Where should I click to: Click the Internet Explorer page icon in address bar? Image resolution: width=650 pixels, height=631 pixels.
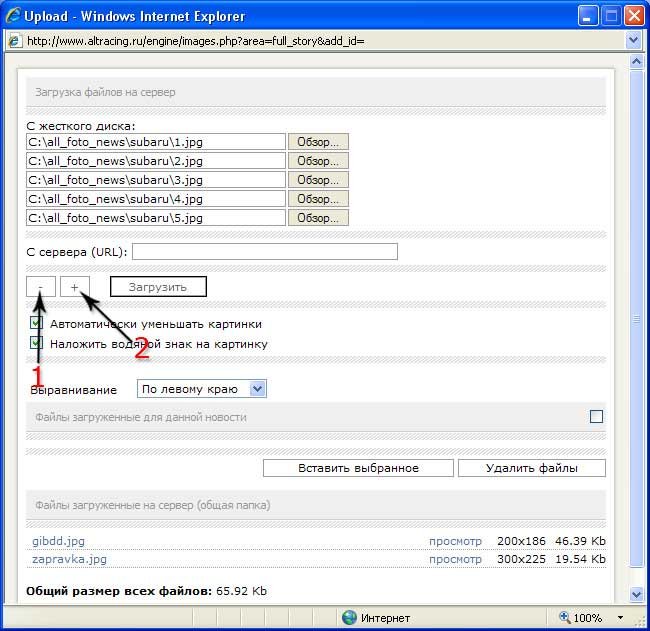15,41
